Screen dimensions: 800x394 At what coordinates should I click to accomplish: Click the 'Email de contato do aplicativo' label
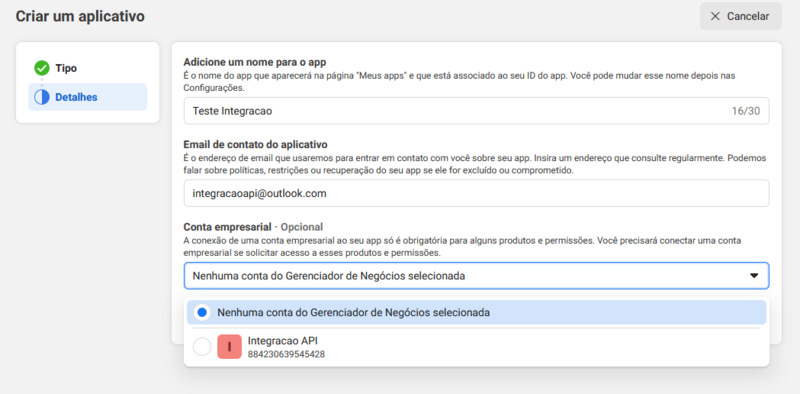[x=255, y=144]
